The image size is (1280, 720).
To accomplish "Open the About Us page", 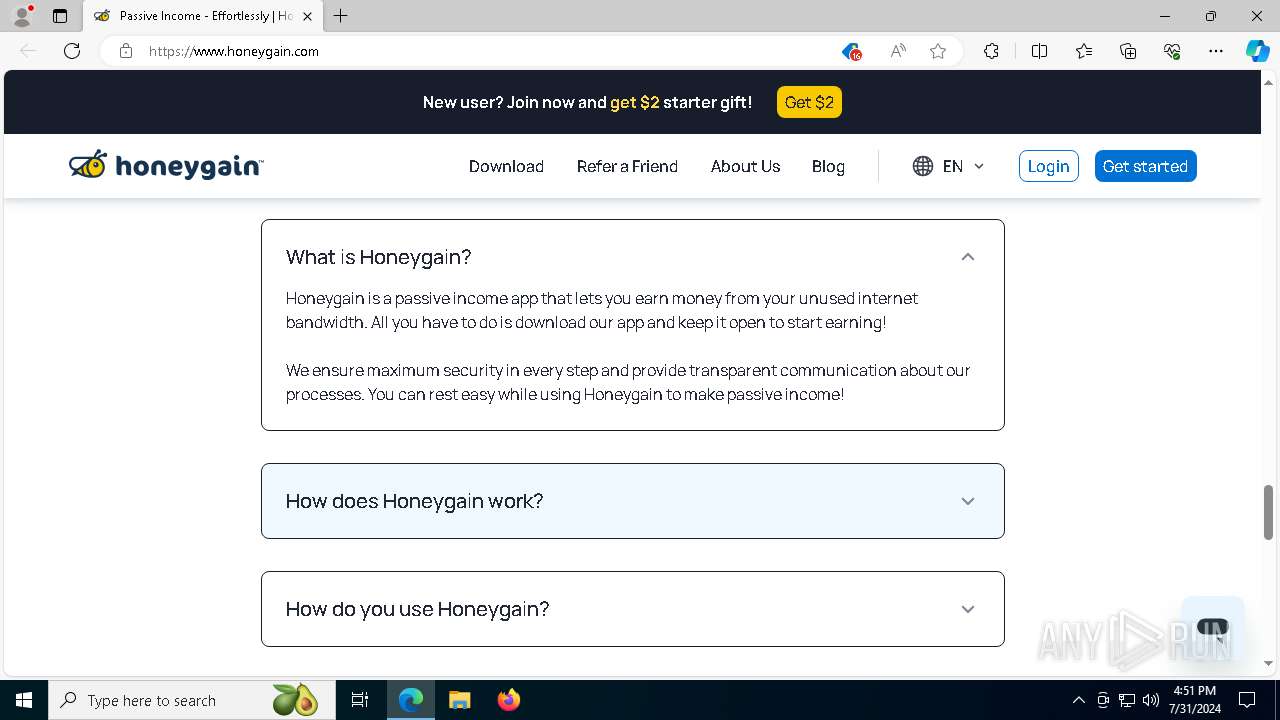I will tap(745, 166).
